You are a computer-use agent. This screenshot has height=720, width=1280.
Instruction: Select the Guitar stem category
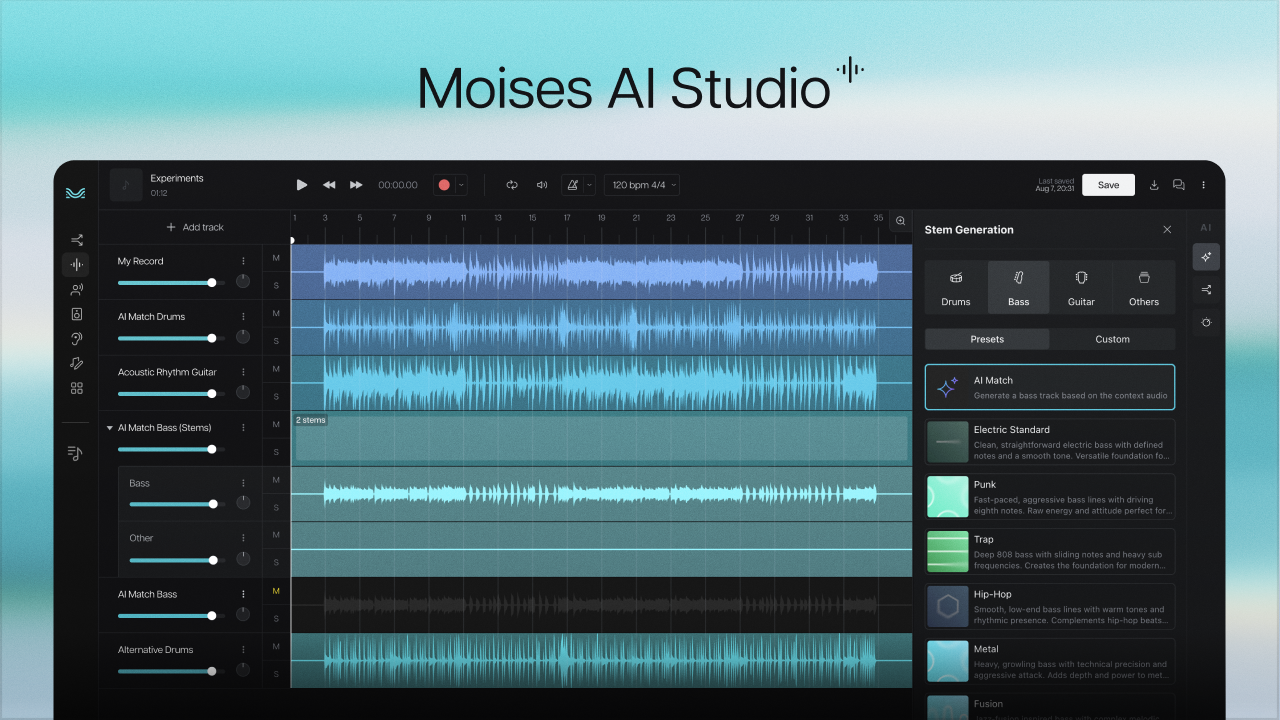click(1081, 287)
